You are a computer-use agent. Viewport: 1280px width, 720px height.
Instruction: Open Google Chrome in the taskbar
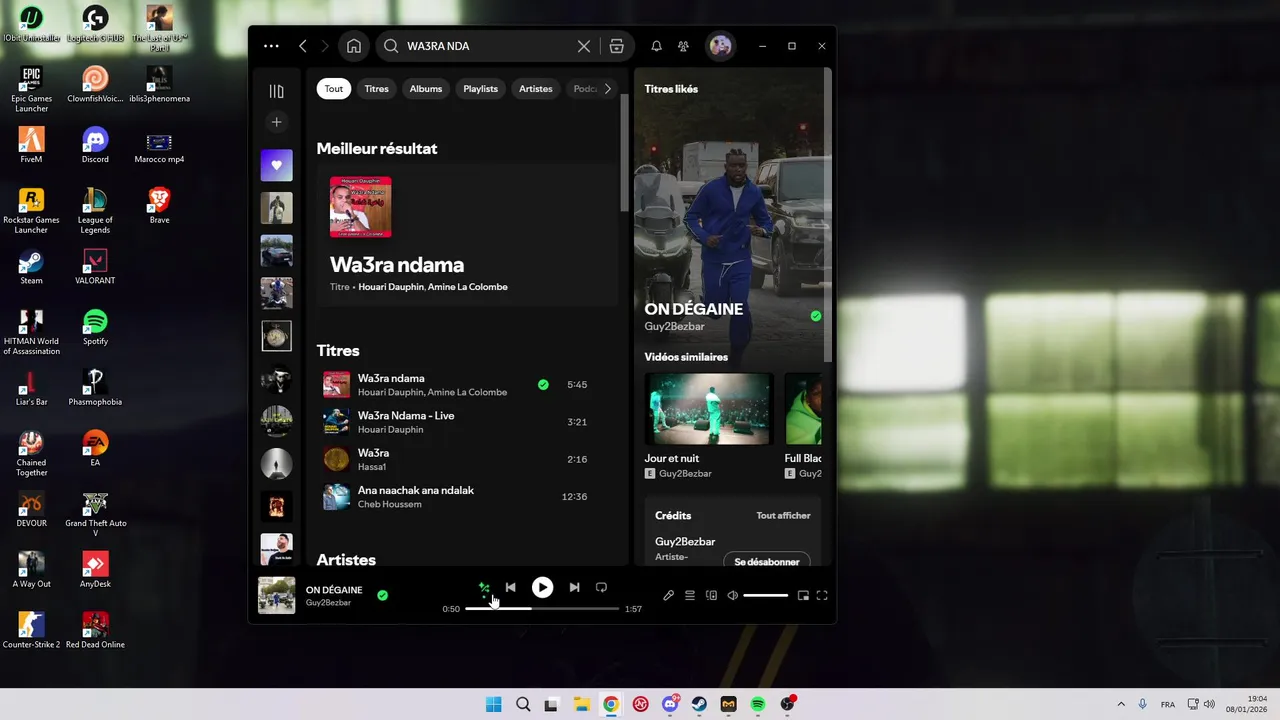(x=611, y=704)
